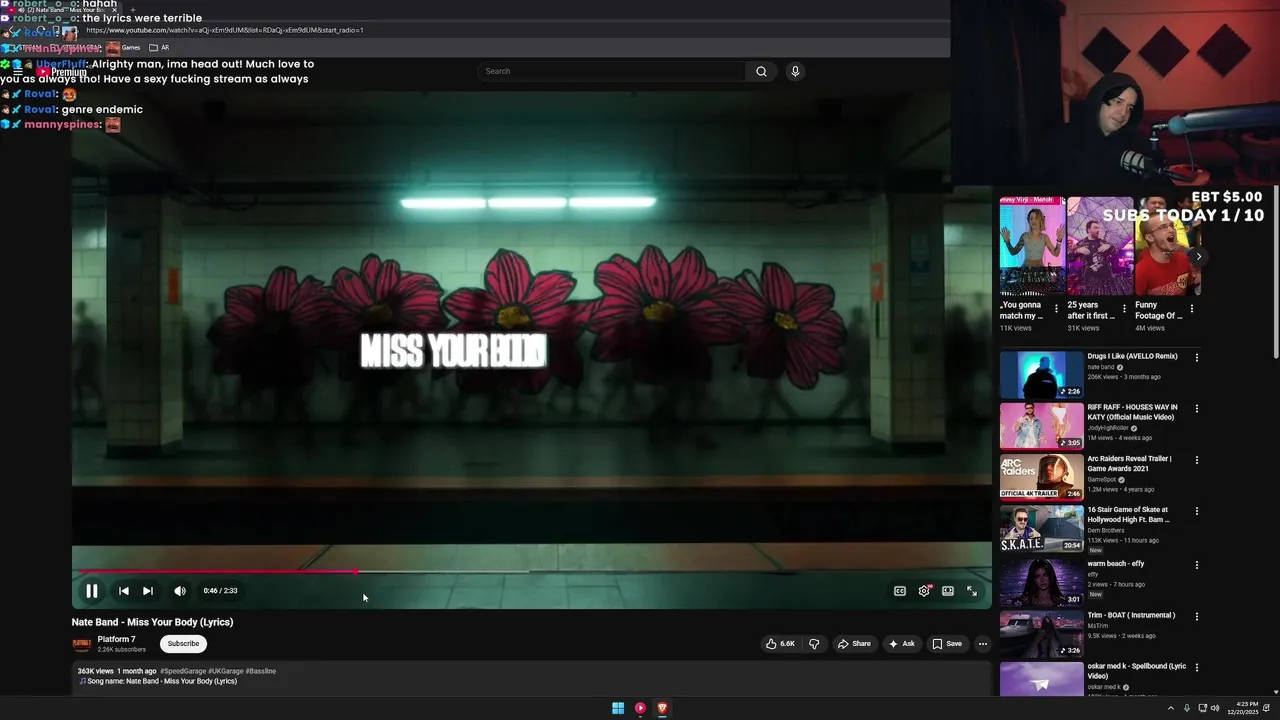Click the browser address bar URL

click(225, 30)
